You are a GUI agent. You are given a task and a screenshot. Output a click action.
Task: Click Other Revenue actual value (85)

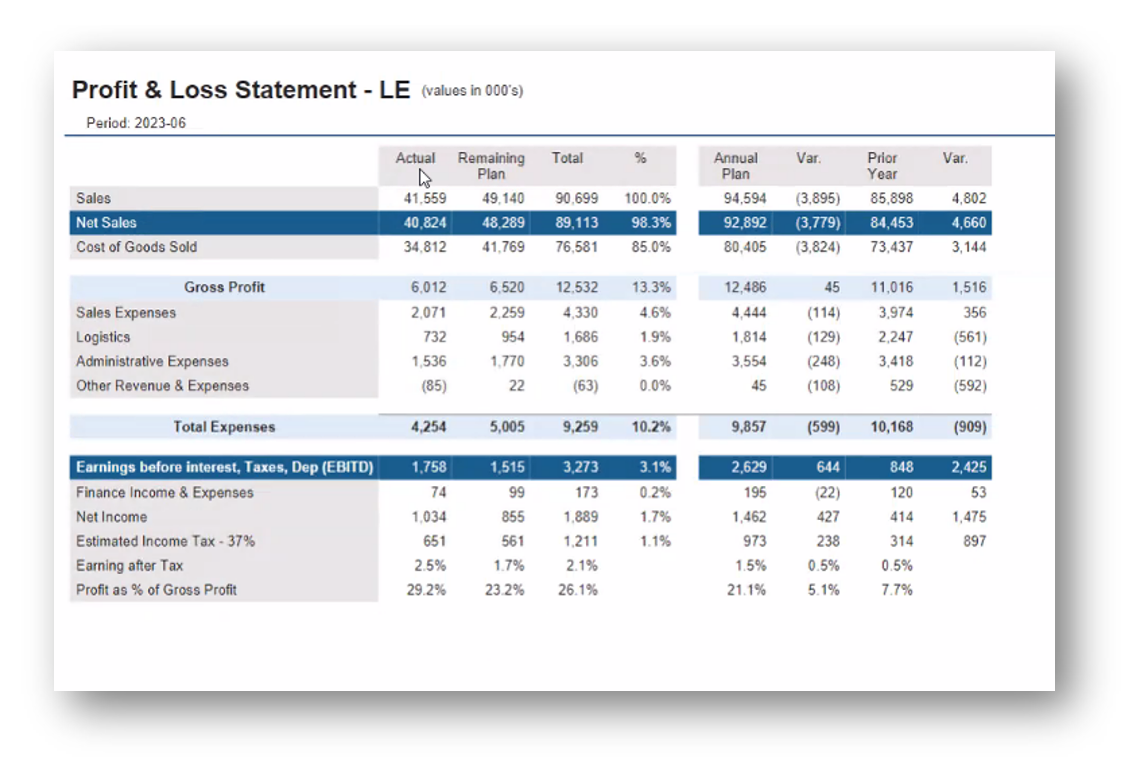[433, 385]
